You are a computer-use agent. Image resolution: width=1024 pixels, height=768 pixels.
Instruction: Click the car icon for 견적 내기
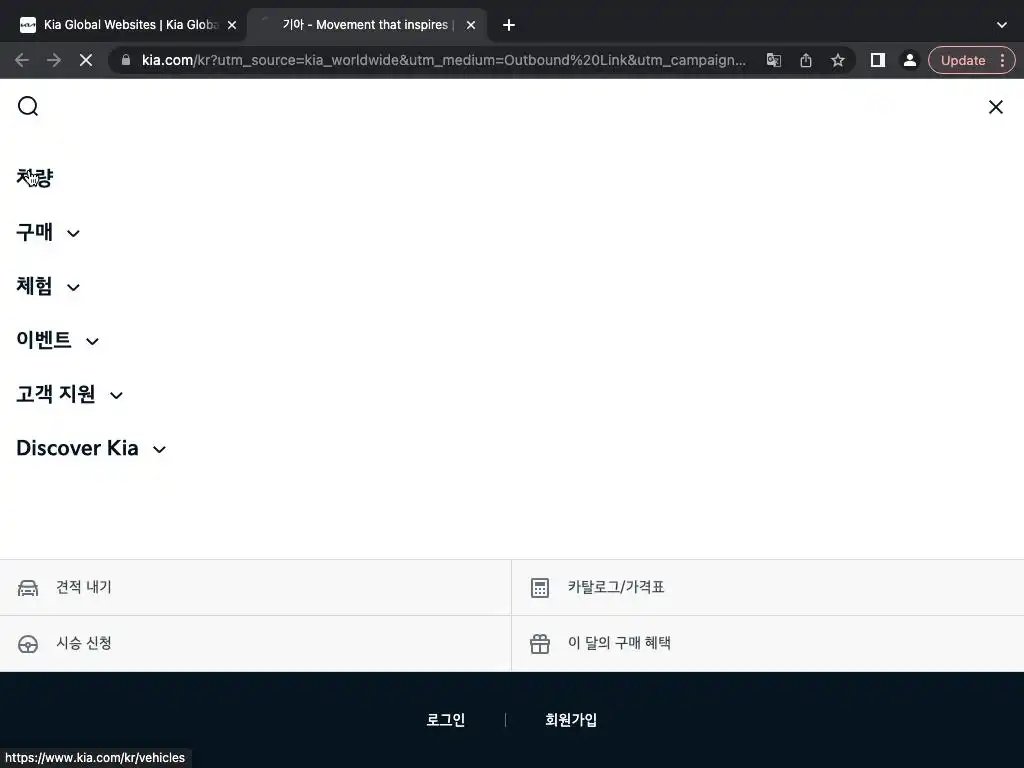coord(27,588)
